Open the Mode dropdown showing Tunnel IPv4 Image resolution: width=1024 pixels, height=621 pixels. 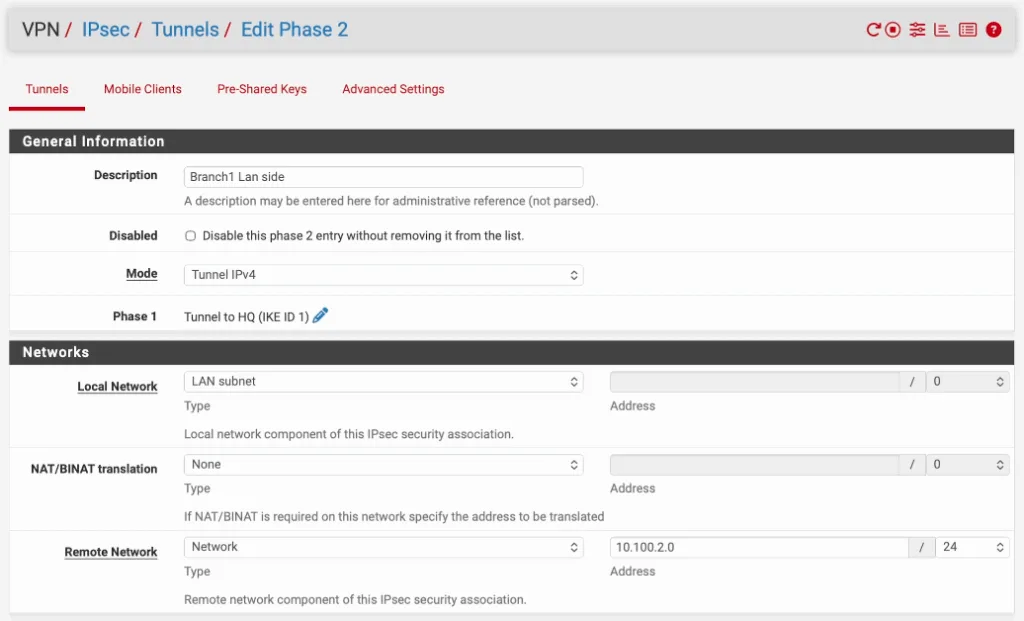click(x=383, y=274)
